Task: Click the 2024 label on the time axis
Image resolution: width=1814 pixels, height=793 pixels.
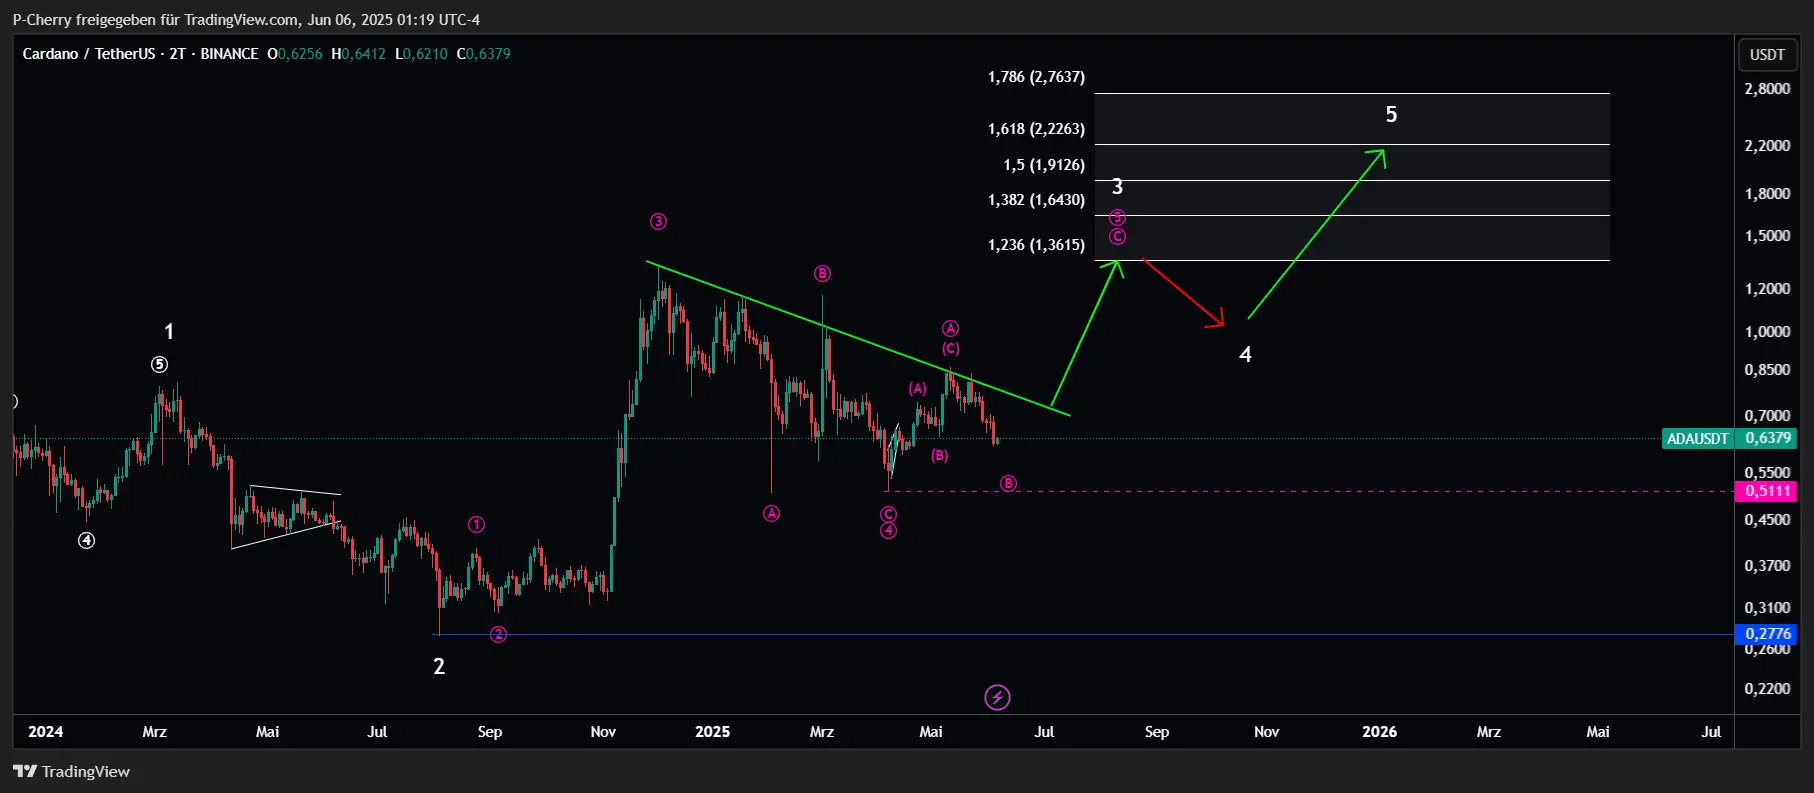Action: pyautogui.click(x=45, y=732)
